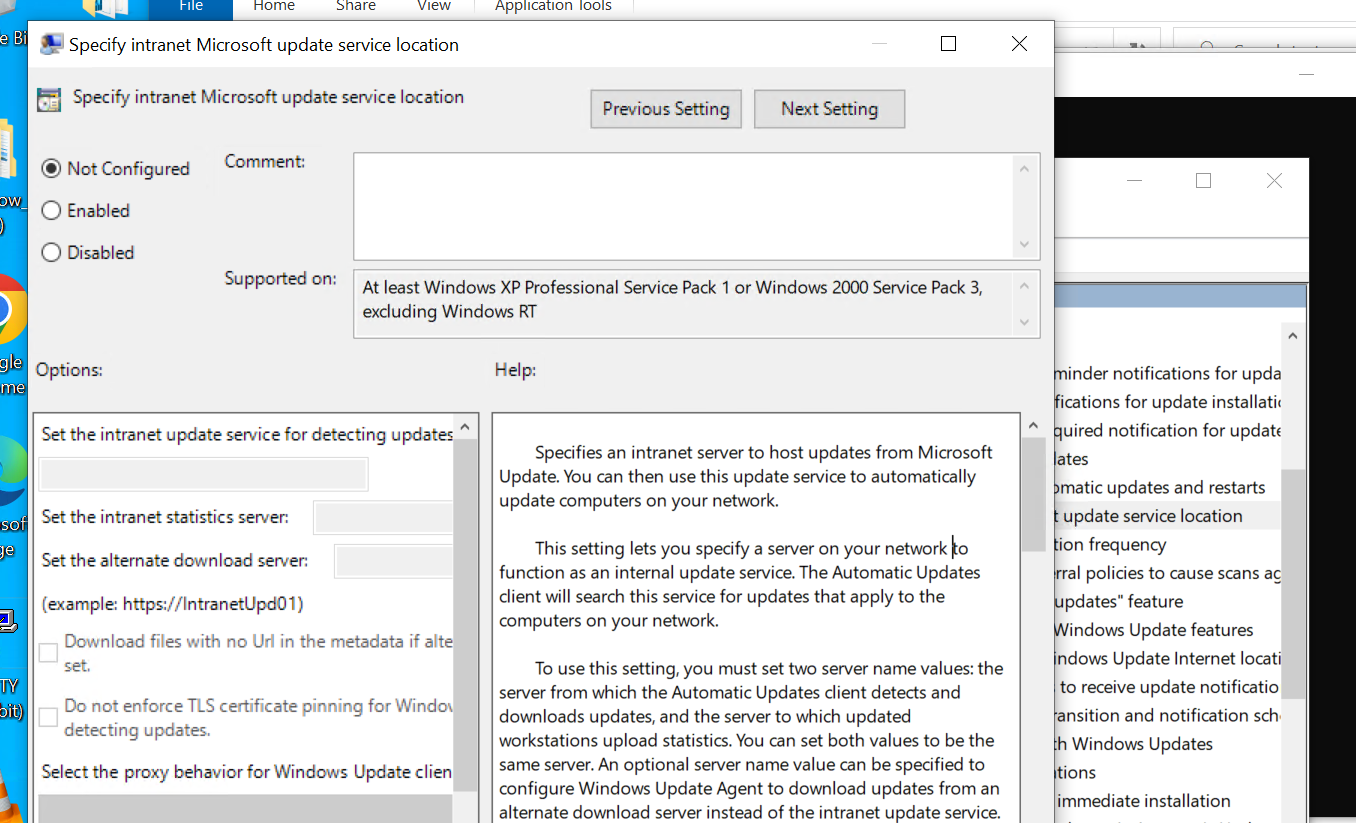1356x823 pixels.
Task: Click the alternate download server field
Action: click(393, 561)
